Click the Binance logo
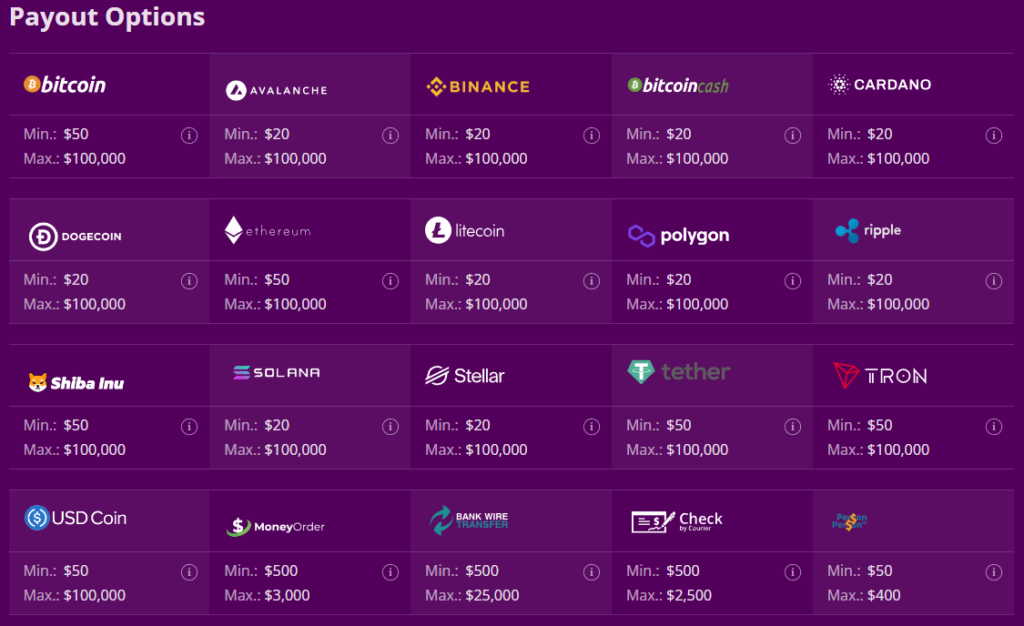The image size is (1024, 626). (477, 86)
